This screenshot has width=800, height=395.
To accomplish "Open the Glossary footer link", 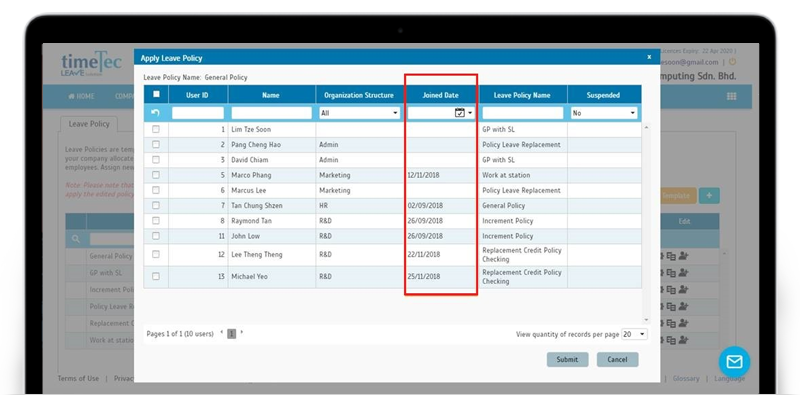I will click(686, 378).
